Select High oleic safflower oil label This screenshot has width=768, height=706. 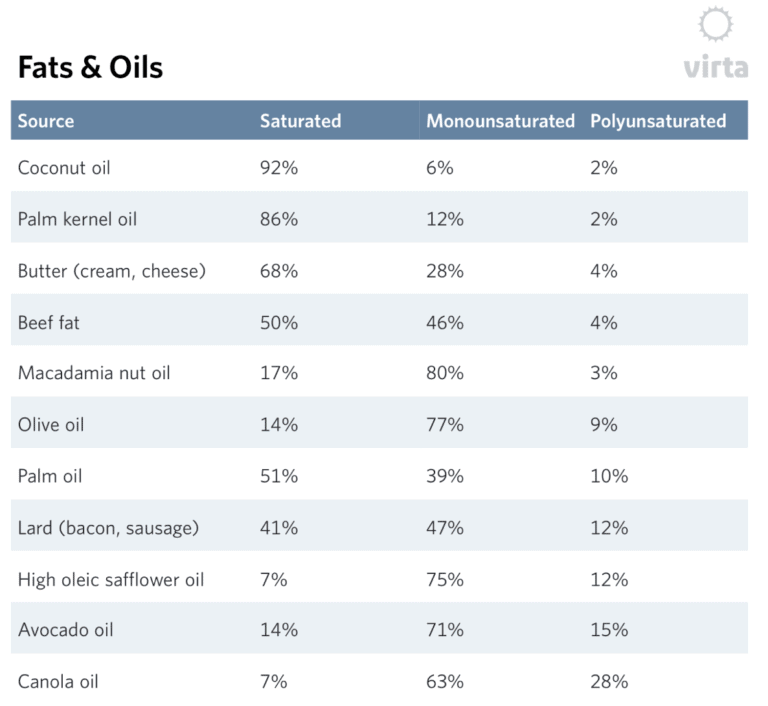click(111, 579)
